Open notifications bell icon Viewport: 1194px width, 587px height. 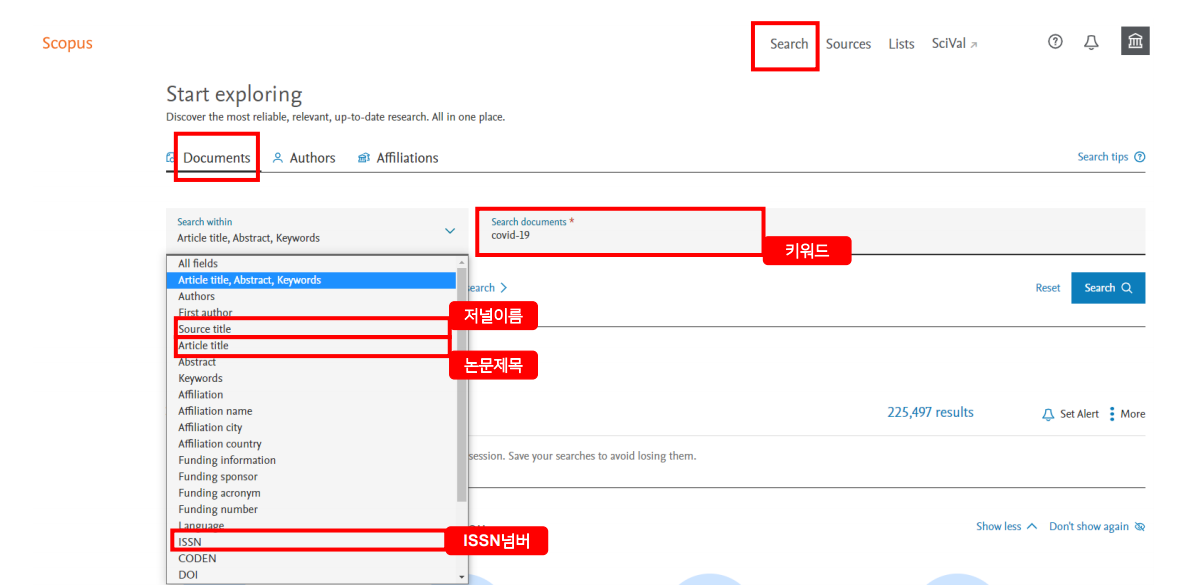[1091, 42]
